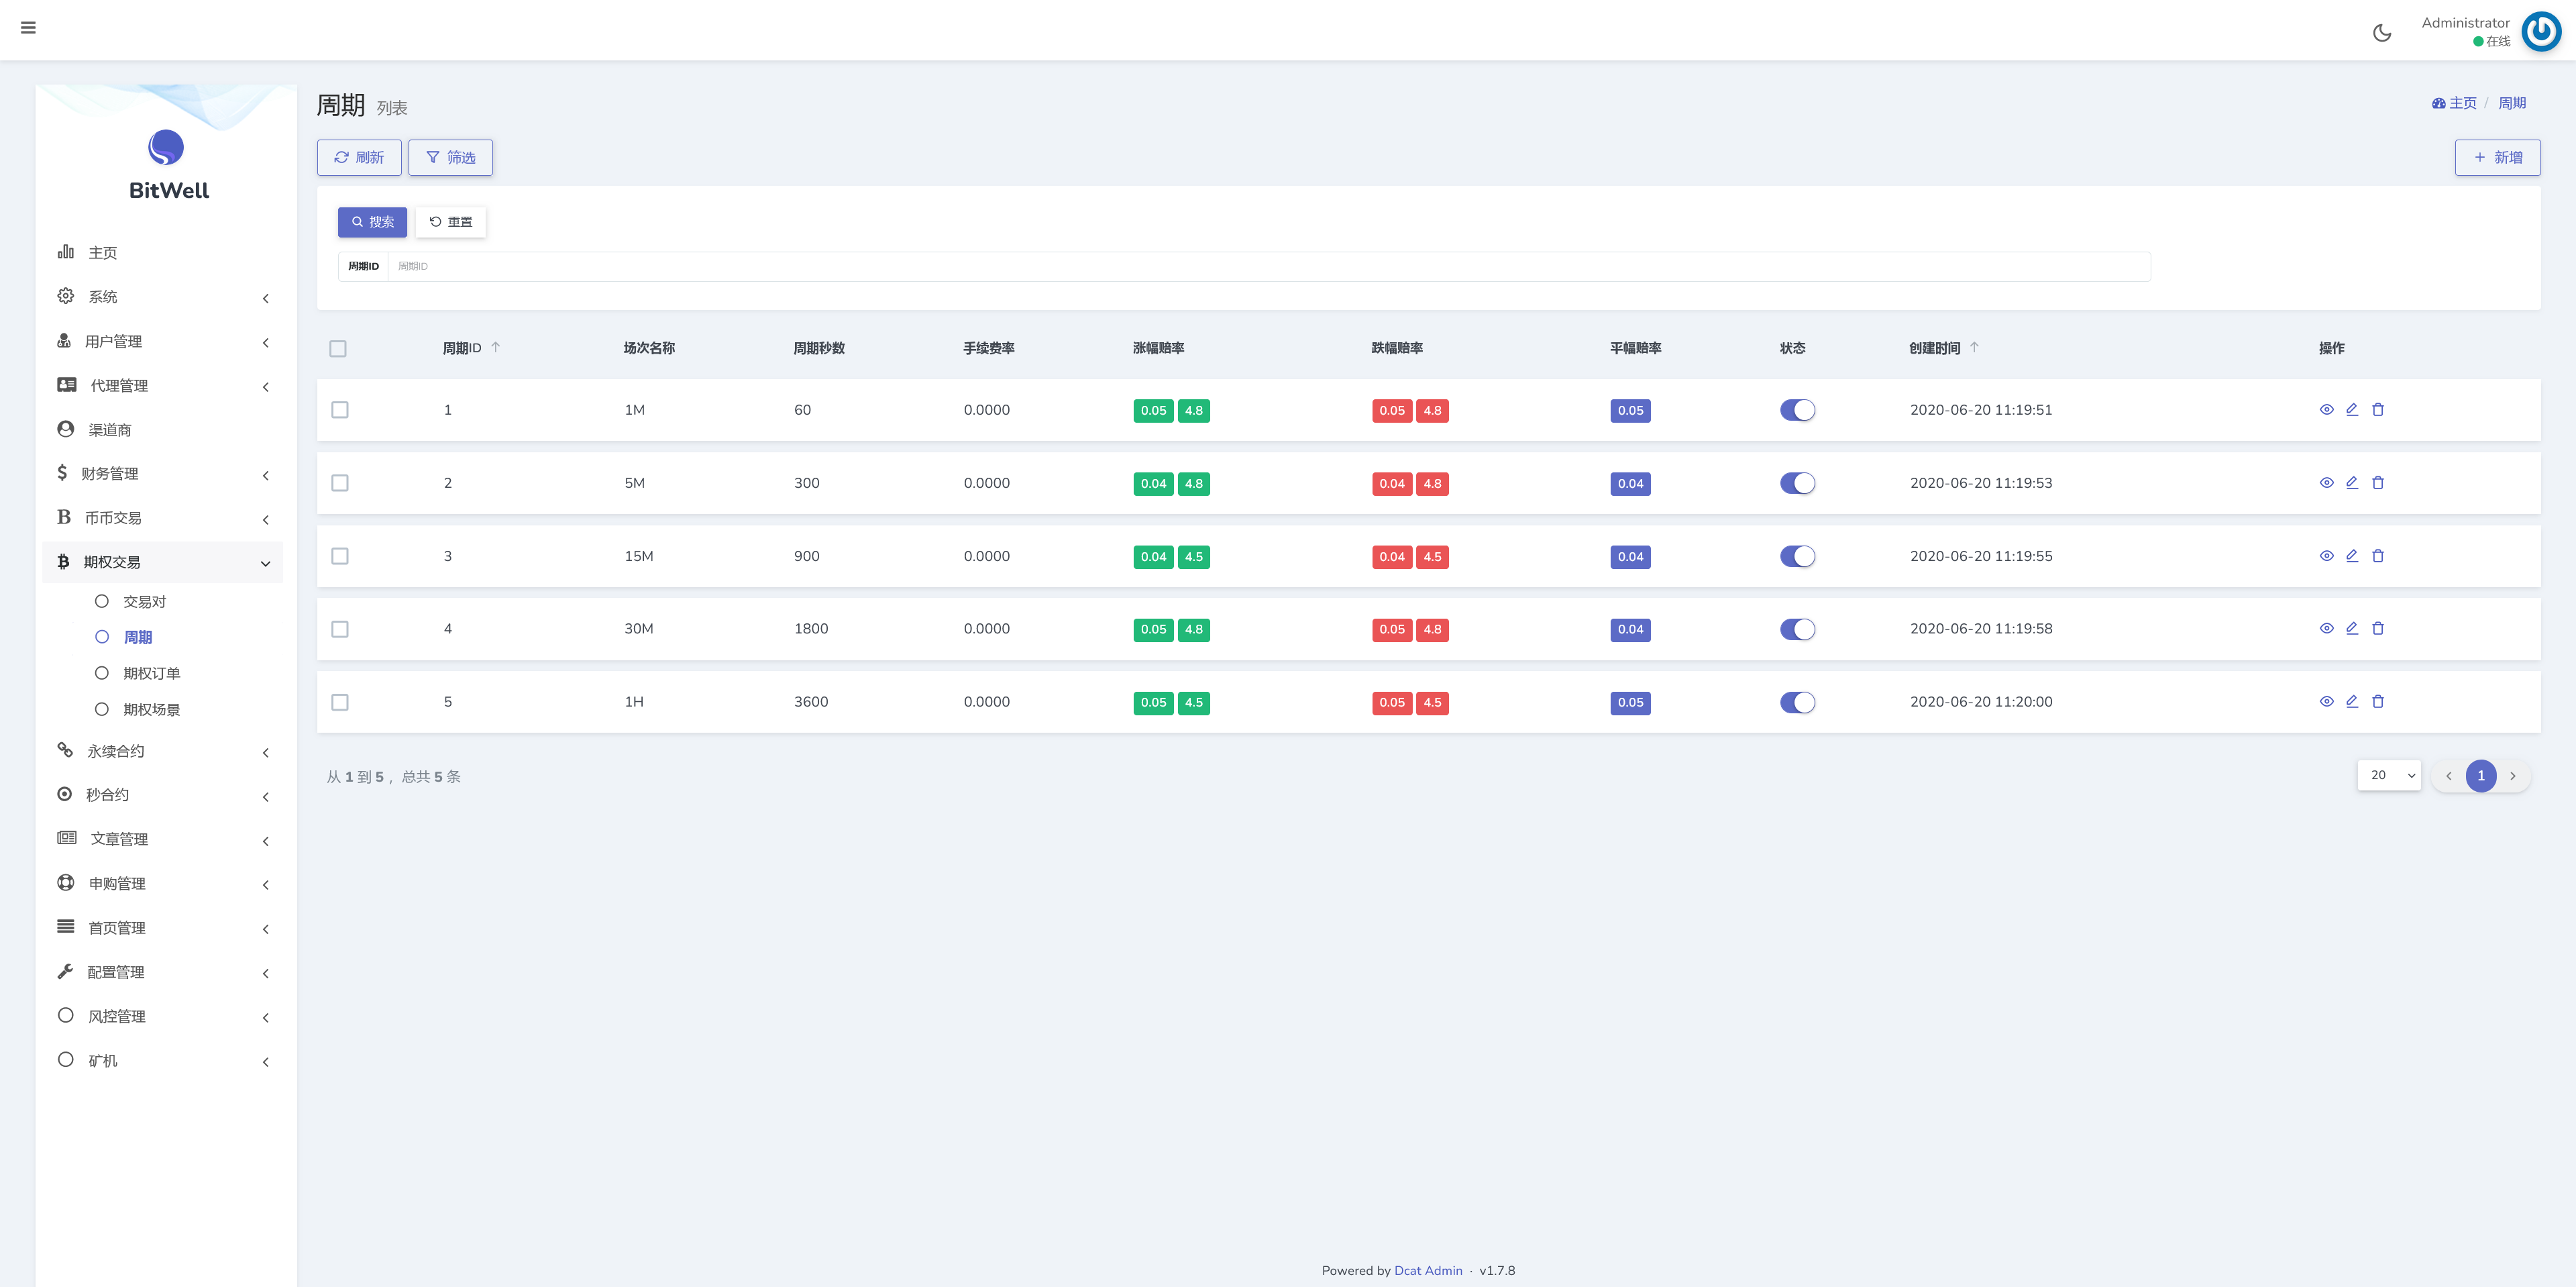The height and width of the screenshot is (1287, 2576).
Task: Click the delete trash icon for 30M row
Action: coord(2378,629)
